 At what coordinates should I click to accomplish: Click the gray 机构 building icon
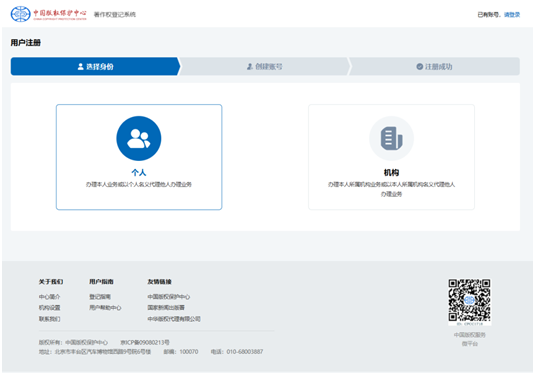(391, 138)
